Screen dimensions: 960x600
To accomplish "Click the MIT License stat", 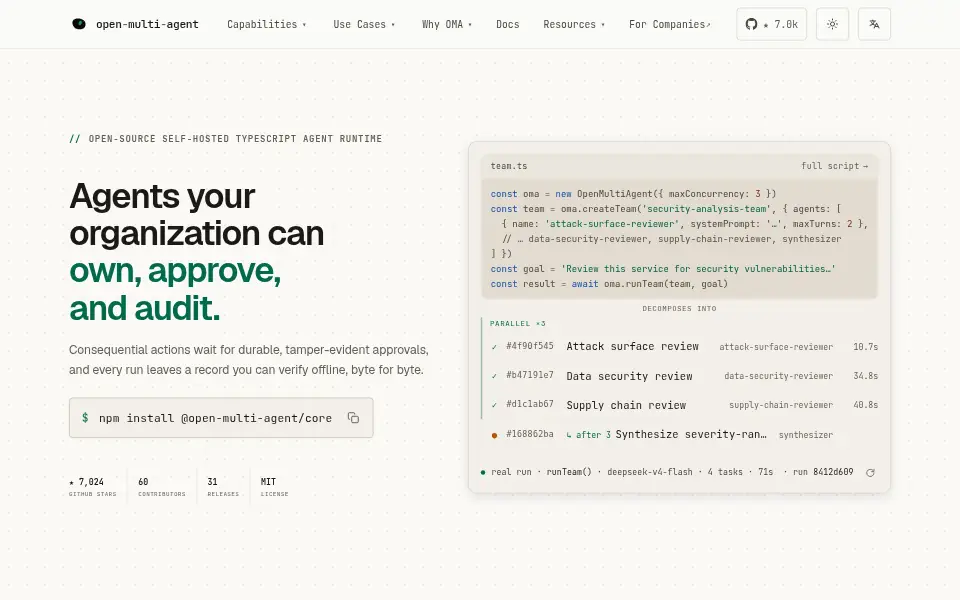I will (x=274, y=487).
